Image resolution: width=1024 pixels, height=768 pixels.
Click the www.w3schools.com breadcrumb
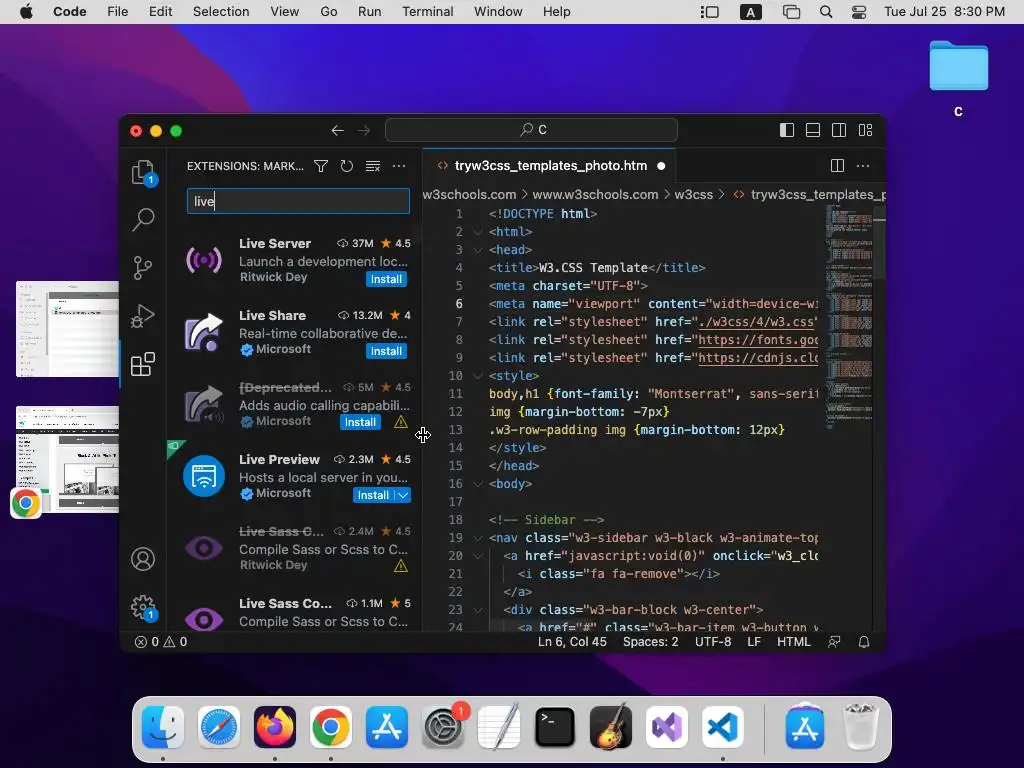(595, 195)
